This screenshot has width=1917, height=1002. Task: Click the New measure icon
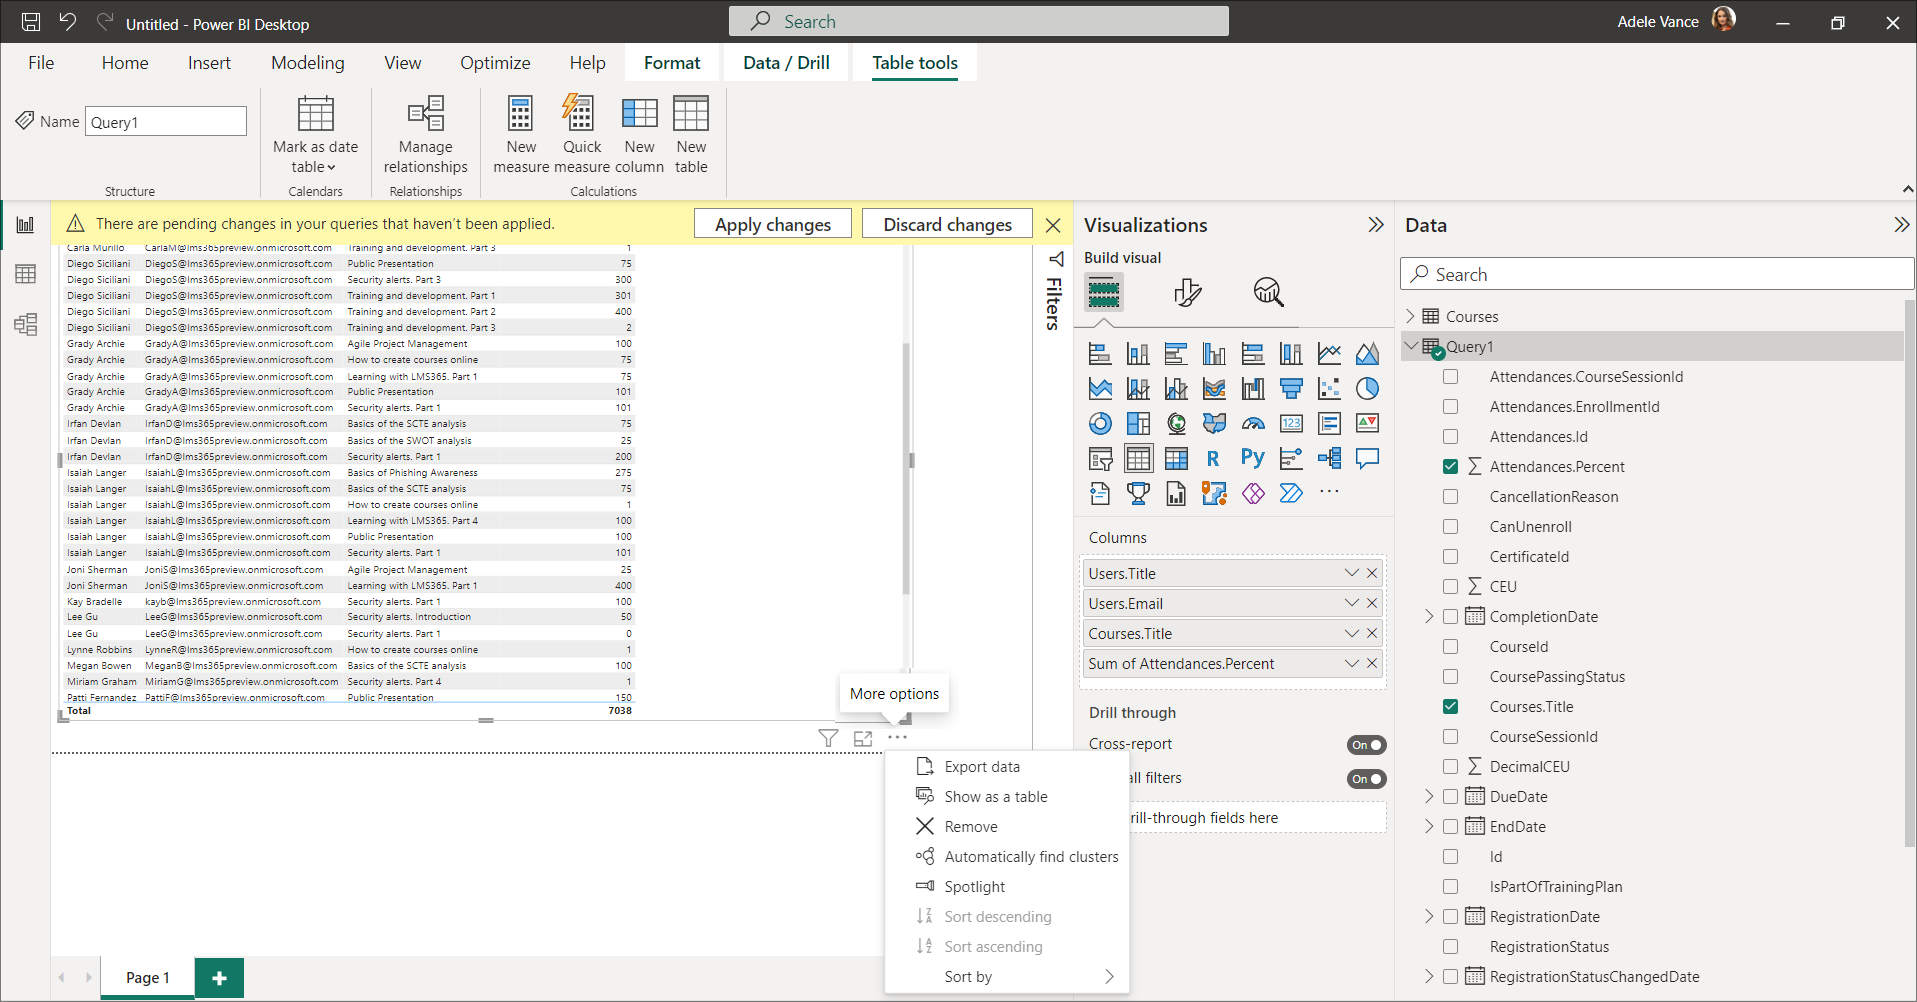520,115
